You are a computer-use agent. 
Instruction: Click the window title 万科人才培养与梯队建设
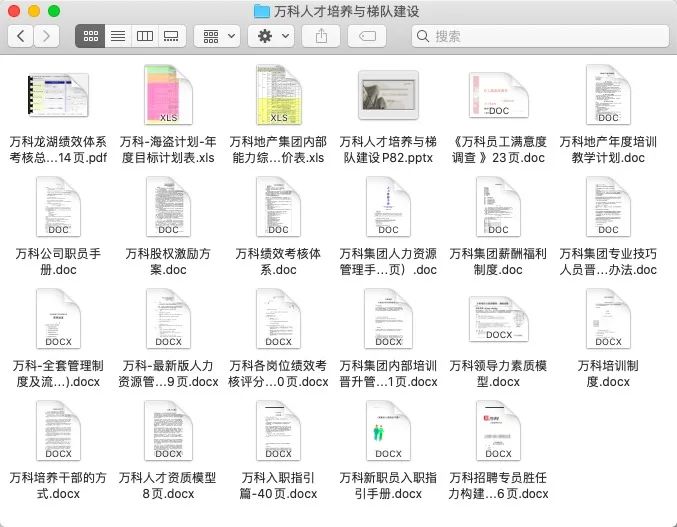(x=347, y=12)
